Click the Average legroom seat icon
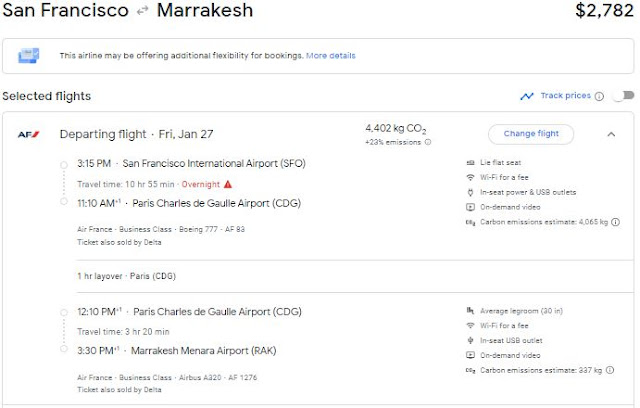Screen dimensions: 640x408 (471, 309)
